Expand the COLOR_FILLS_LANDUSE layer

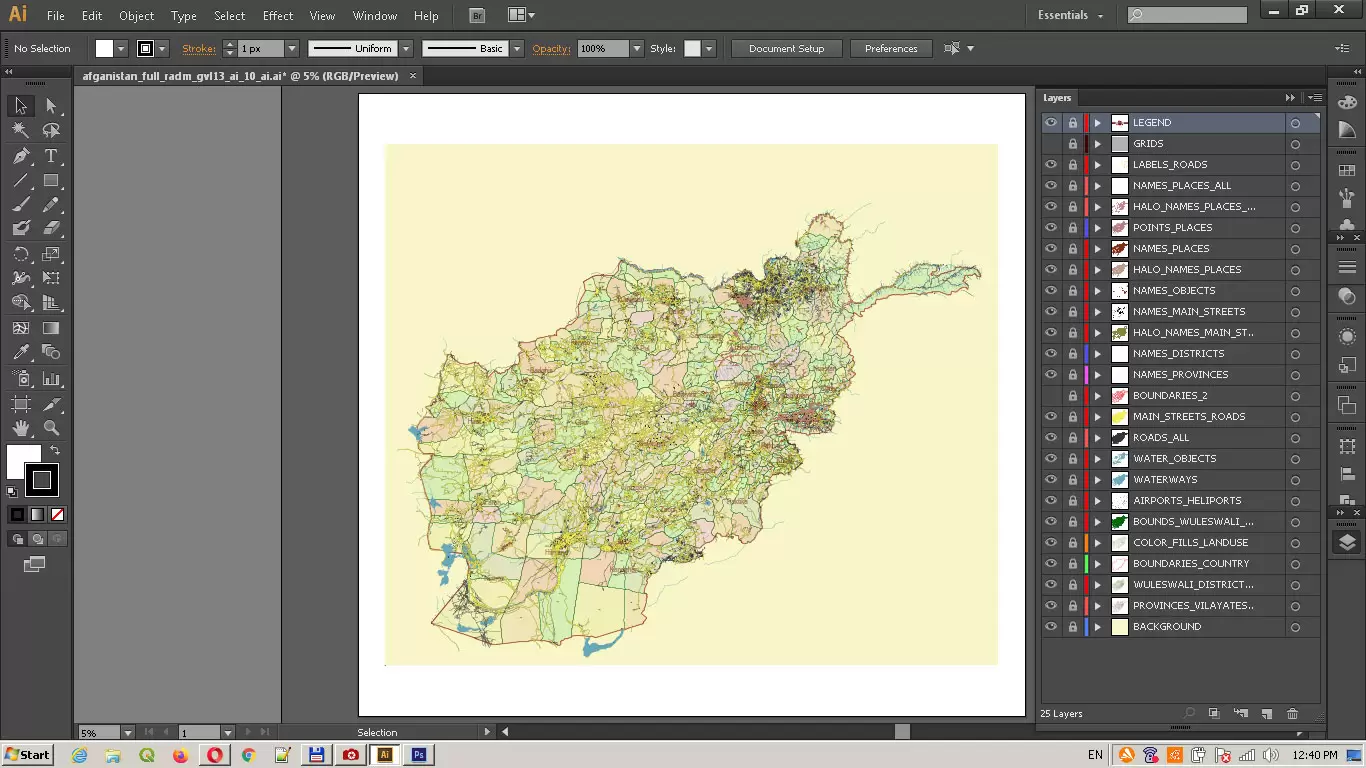click(1098, 543)
